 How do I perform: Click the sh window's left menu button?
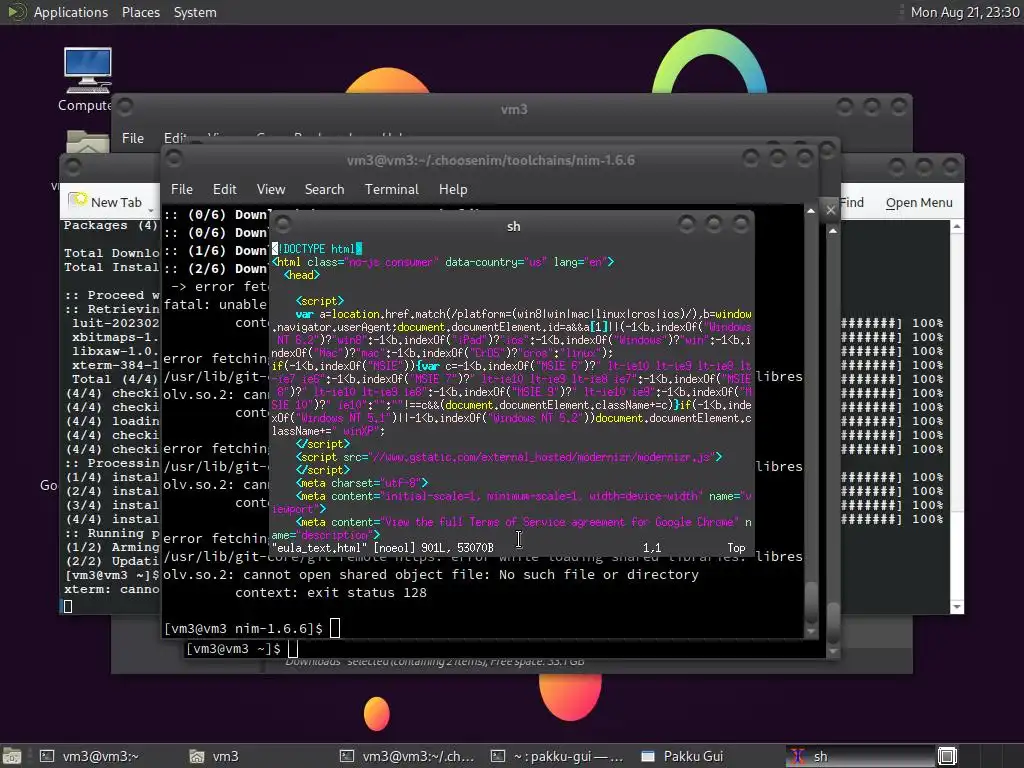pos(283,225)
